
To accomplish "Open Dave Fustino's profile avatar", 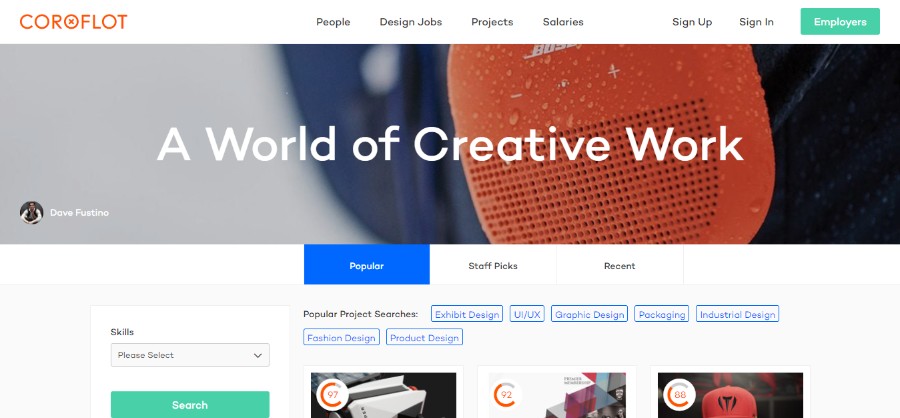I will [32, 212].
